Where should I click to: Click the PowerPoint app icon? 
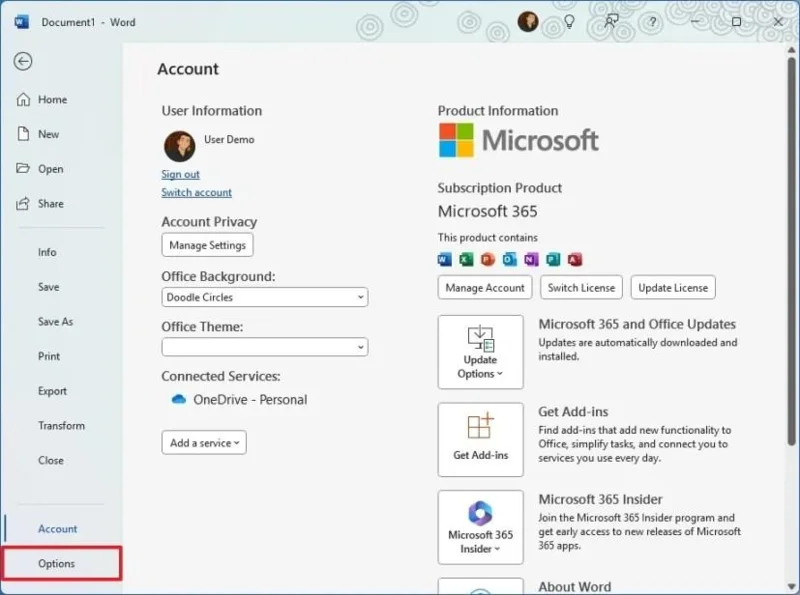488,259
